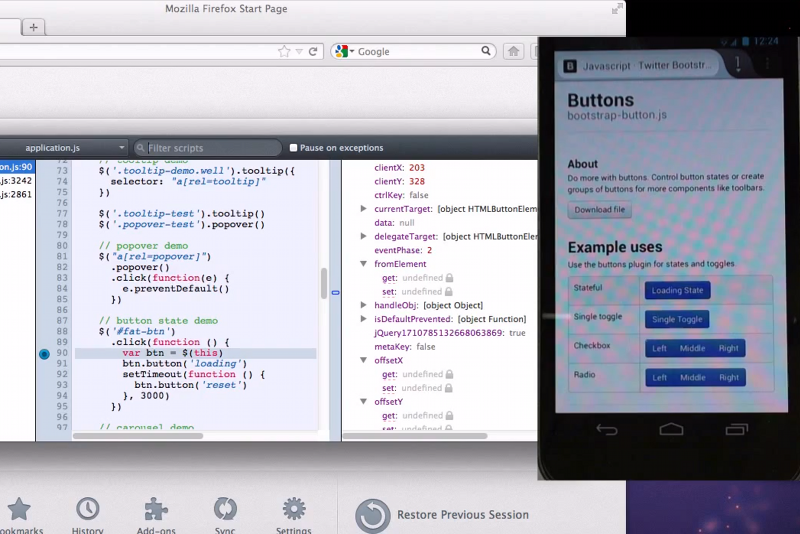Select Radio row Left button on phone
The width and height of the screenshot is (800, 534).
[x=659, y=377]
